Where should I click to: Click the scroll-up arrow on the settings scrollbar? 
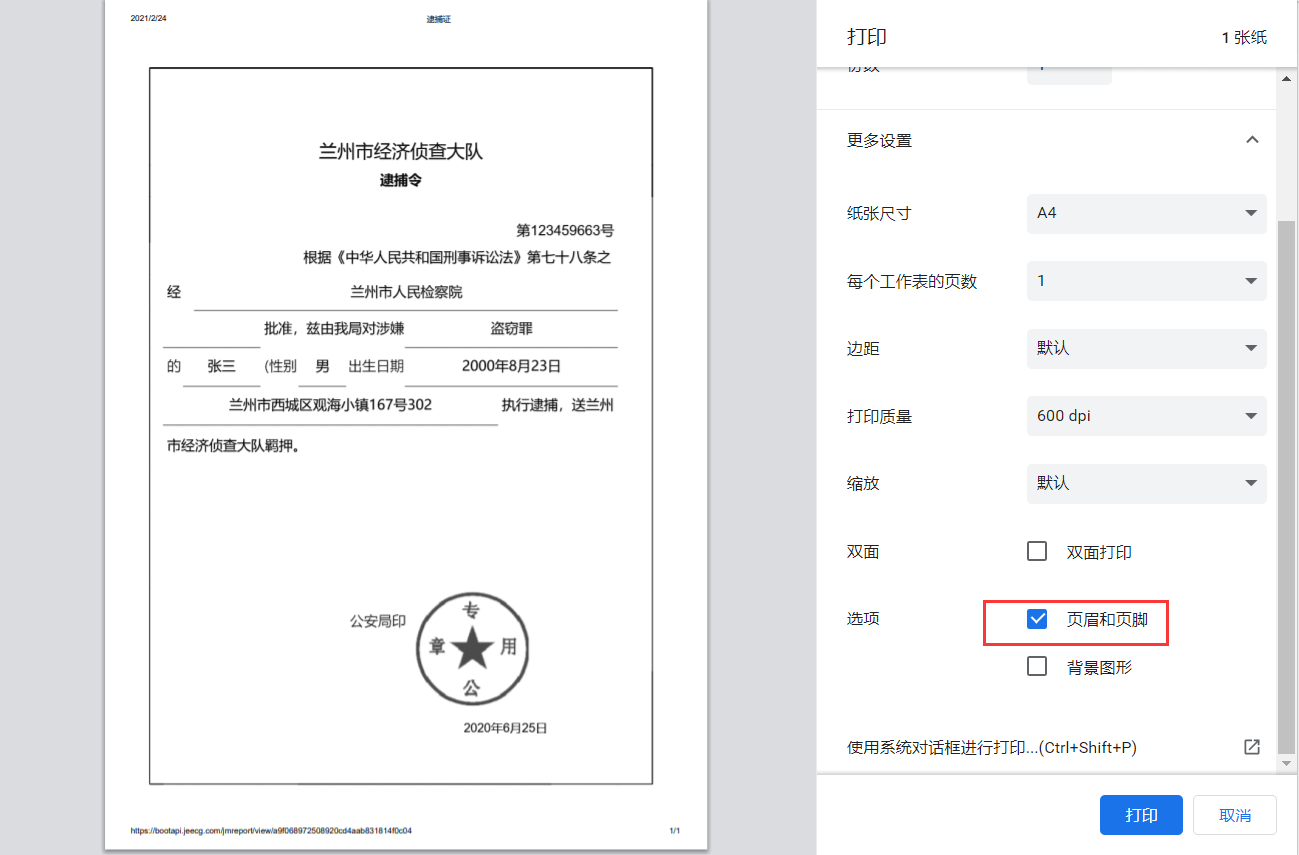[x=1288, y=78]
